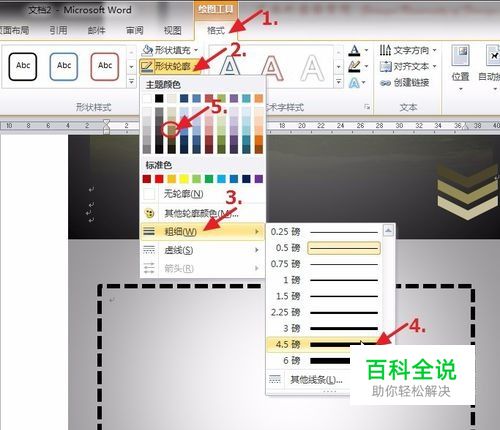The image size is (500, 430).
Task: Pick the purple standard color
Action: (x=259, y=179)
